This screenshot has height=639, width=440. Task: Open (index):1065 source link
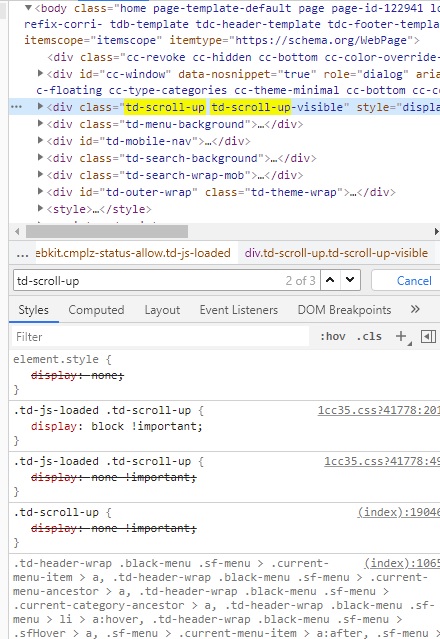coord(402,563)
